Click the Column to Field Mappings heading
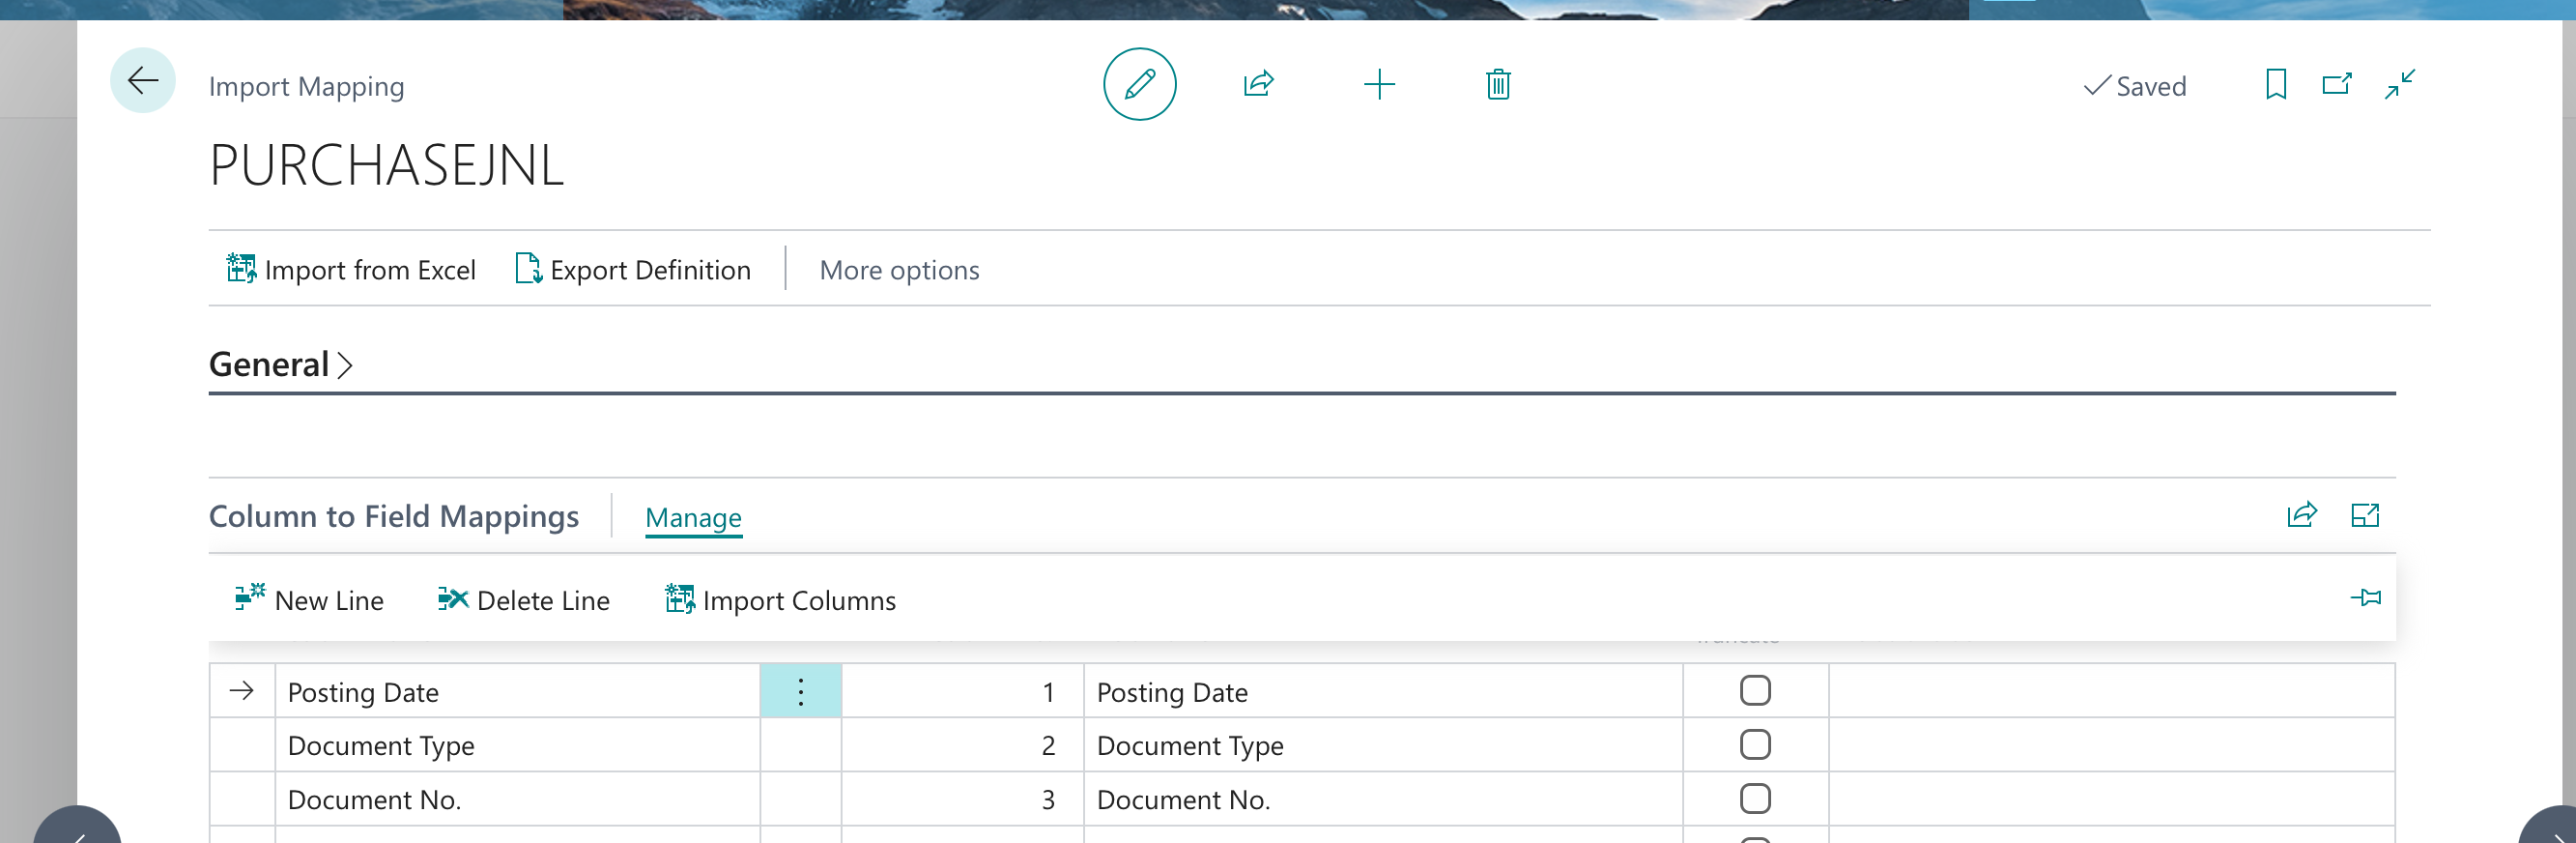 coord(394,516)
